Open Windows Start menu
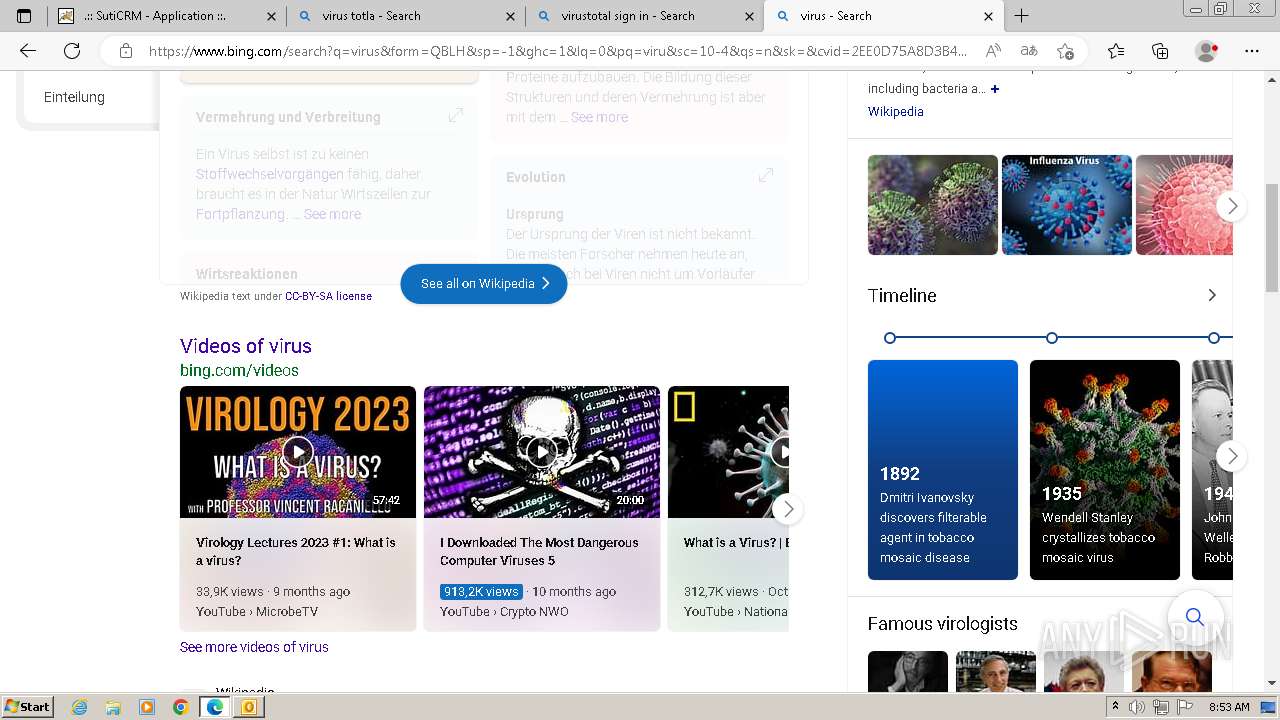 [x=28, y=707]
